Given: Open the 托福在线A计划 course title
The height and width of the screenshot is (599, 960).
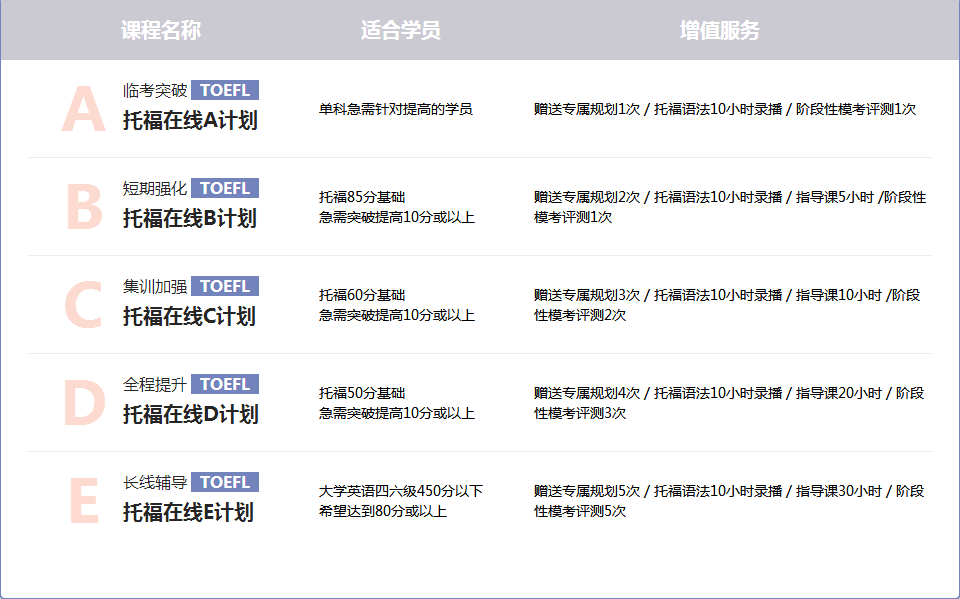Looking at the screenshot, I should point(190,121).
